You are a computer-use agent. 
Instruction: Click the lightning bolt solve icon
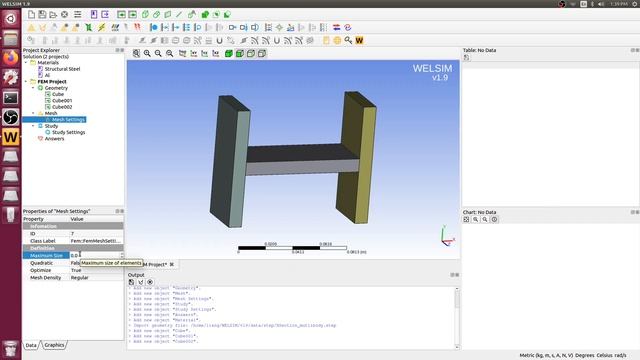[102, 28]
